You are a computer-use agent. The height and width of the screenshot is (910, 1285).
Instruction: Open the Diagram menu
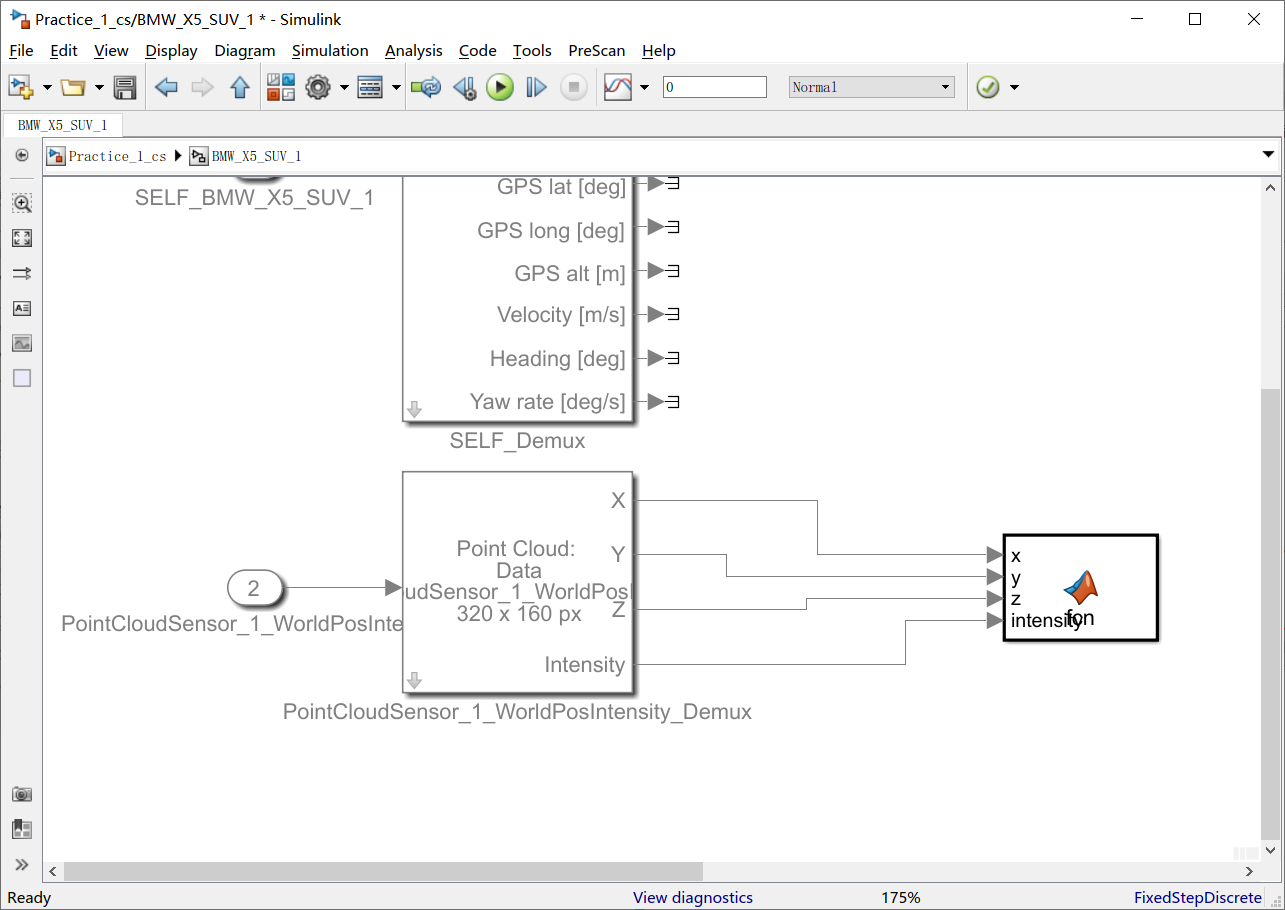point(245,50)
